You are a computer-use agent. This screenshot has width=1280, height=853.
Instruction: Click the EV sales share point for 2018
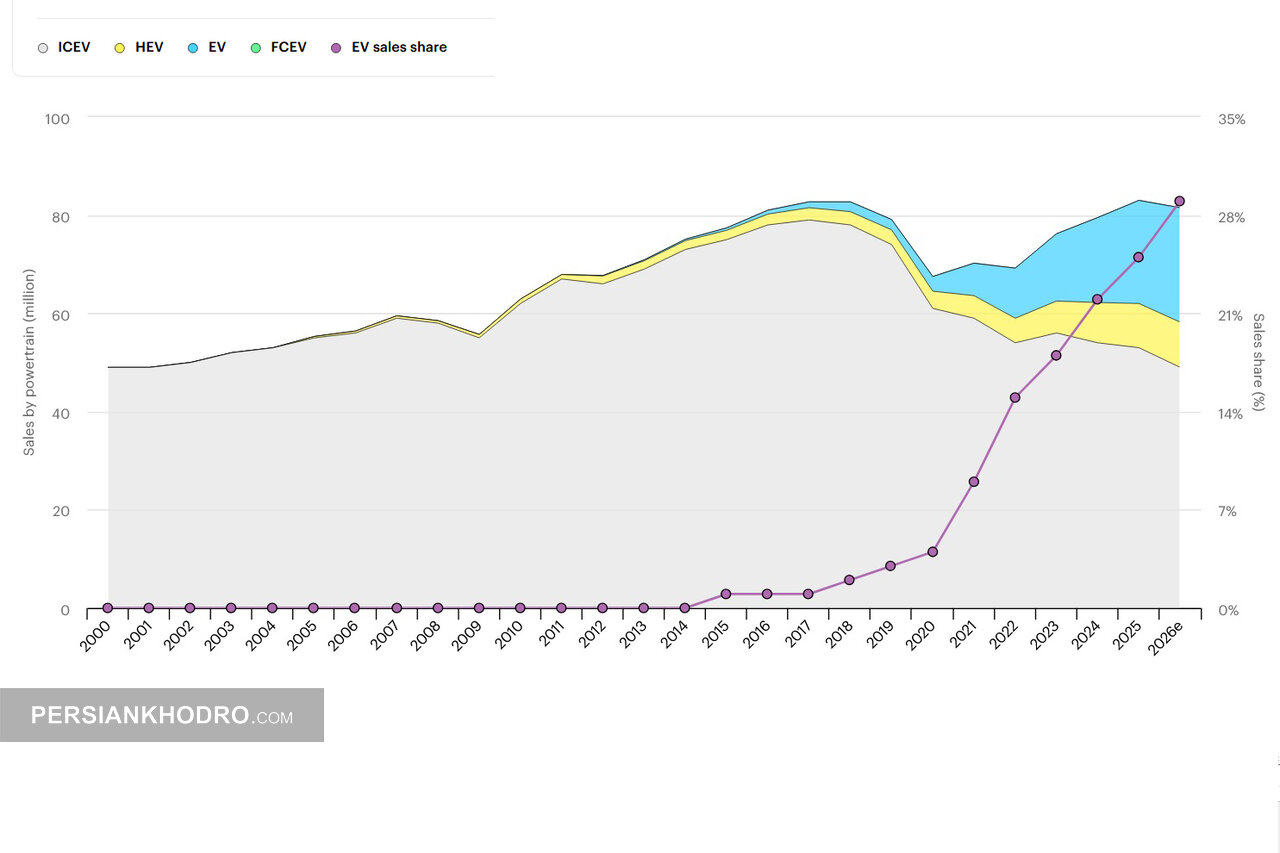849,580
